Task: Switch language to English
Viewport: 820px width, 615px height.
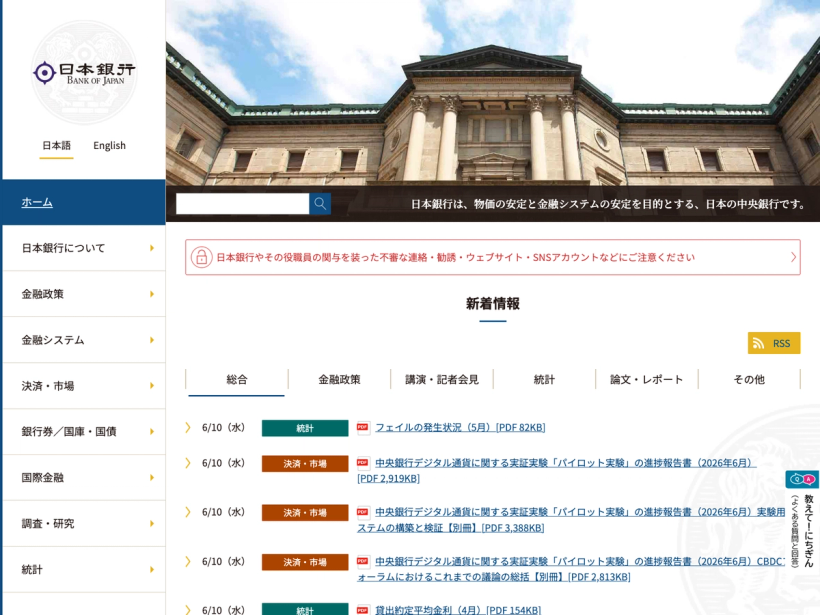Action: [109, 145]
